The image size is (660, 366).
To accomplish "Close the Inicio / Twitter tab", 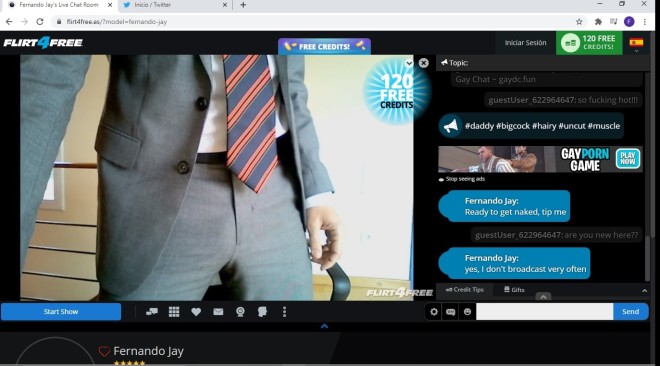I will 224,5.
